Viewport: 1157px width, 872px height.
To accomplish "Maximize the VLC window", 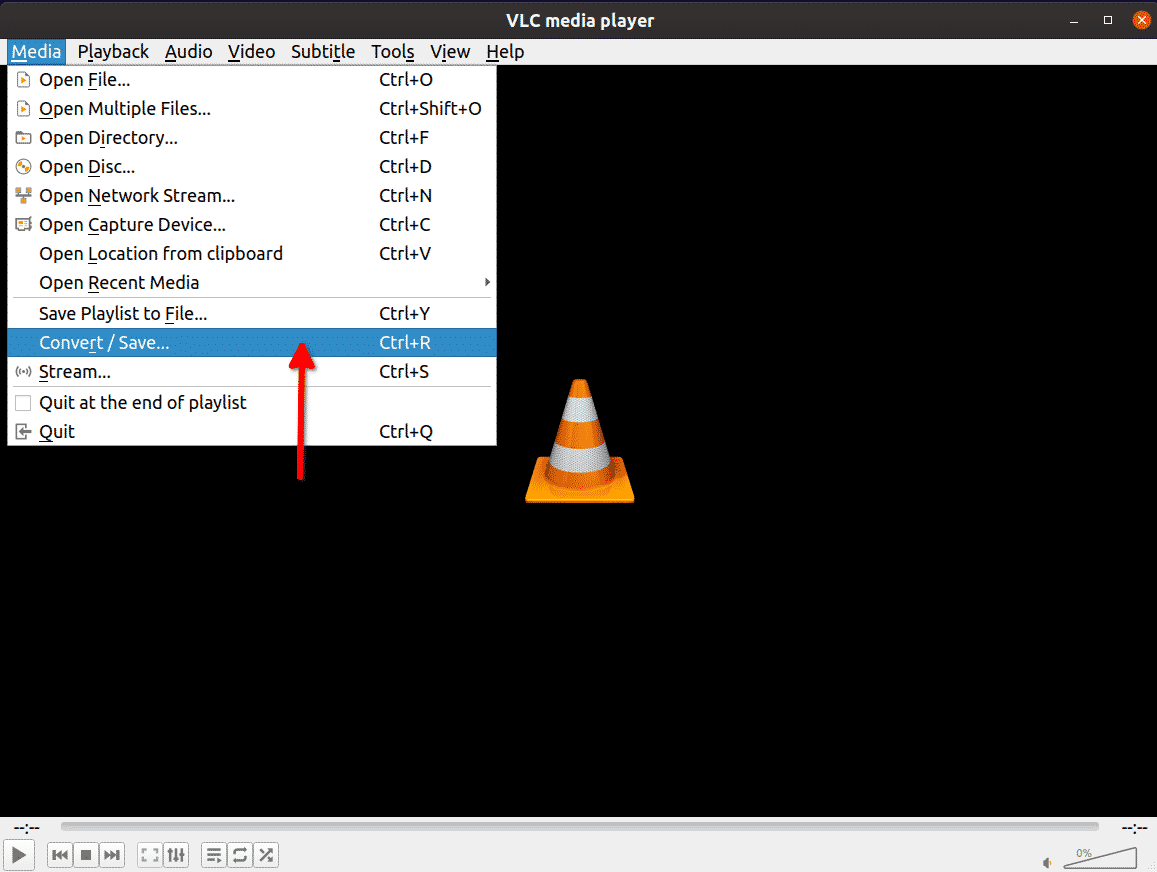I will point(1108,21).
